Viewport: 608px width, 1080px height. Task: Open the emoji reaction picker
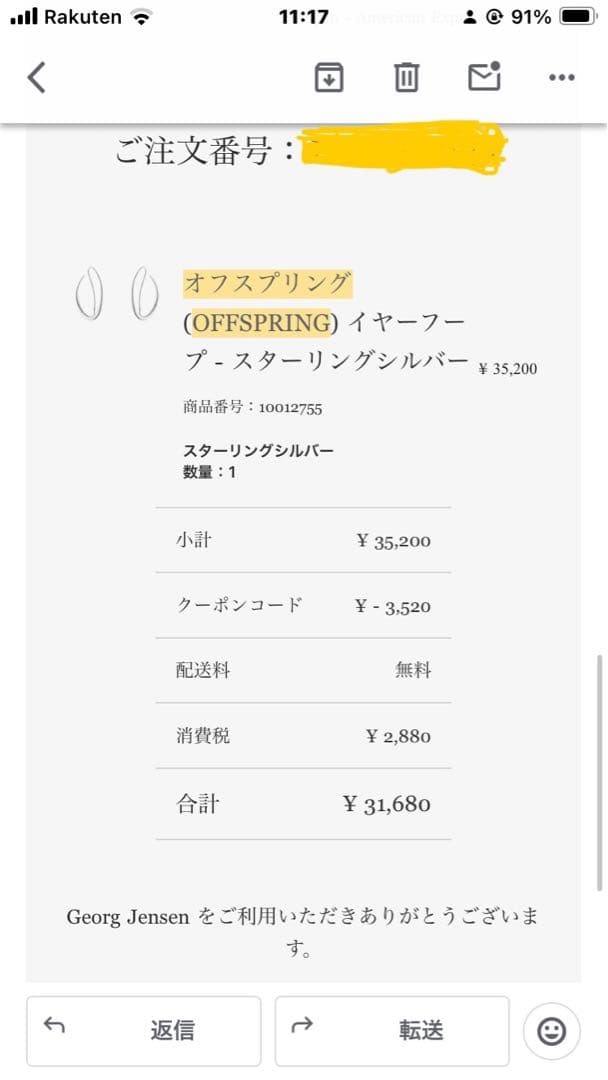[551, 1031]
